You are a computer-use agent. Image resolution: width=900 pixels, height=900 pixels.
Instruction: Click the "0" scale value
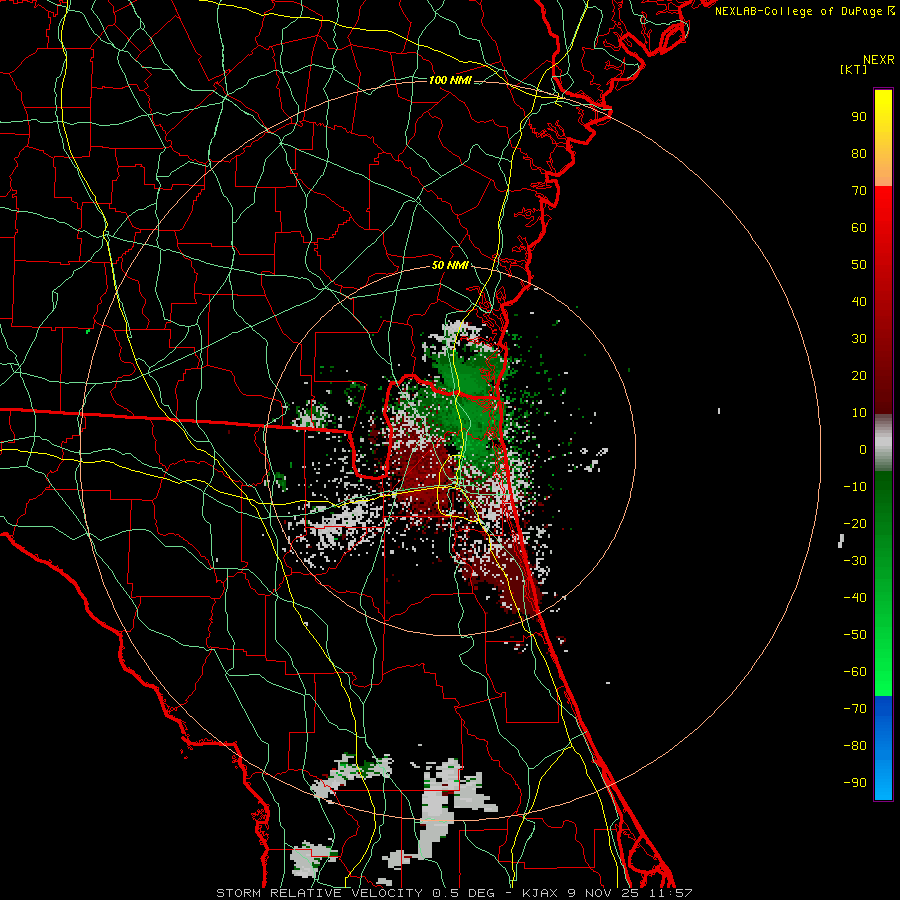point(863,449)
